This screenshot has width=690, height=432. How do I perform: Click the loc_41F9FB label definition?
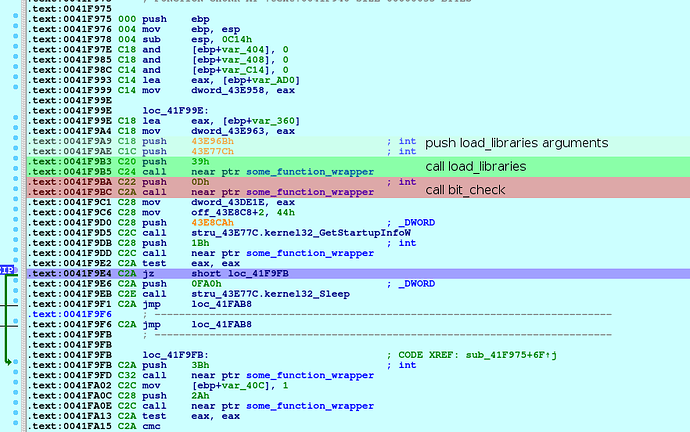pos(176,355)
